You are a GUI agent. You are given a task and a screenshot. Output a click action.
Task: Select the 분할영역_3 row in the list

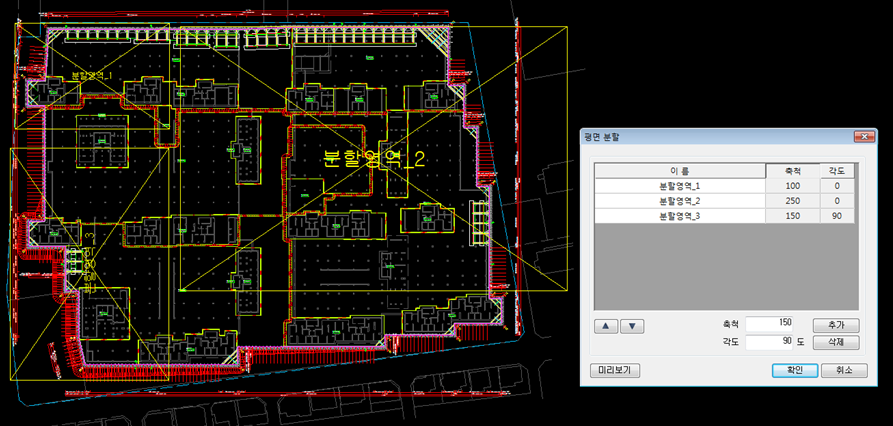[679, 215]
